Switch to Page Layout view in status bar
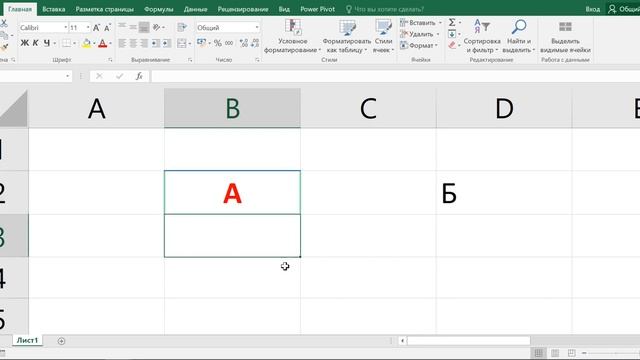The image size is (640, 360). click(x=555, y=353)
